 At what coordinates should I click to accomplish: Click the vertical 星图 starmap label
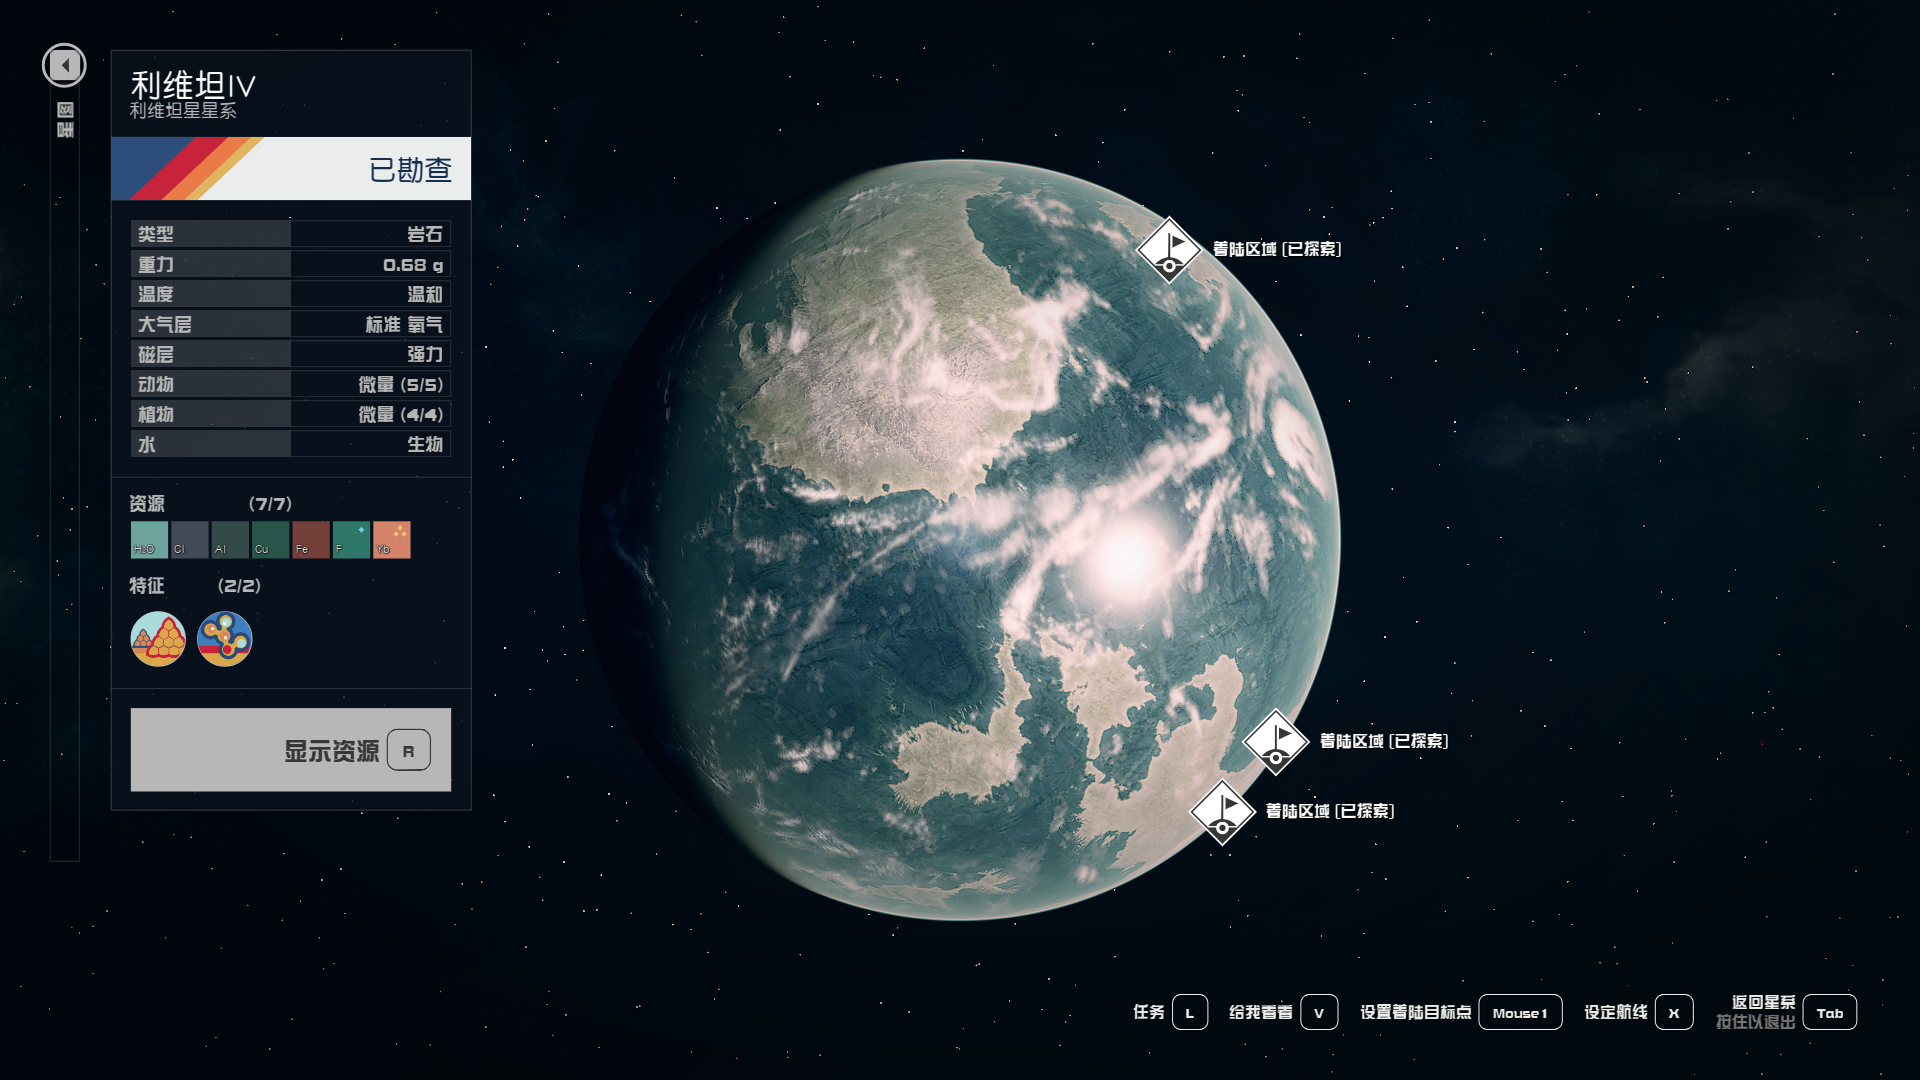(65, 120)
